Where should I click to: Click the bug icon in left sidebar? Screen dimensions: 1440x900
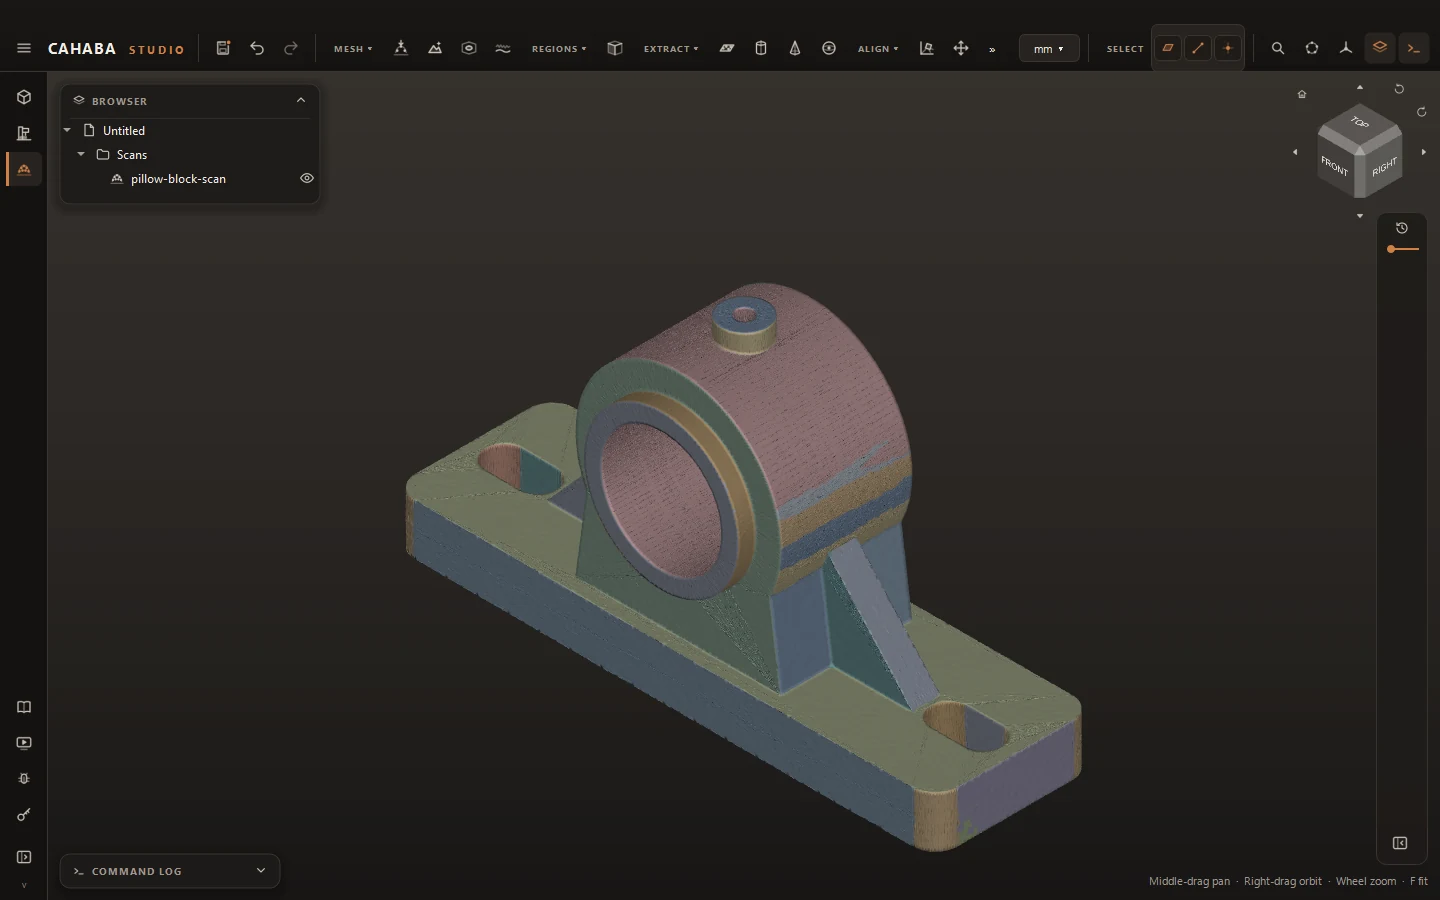coord(24,779)
